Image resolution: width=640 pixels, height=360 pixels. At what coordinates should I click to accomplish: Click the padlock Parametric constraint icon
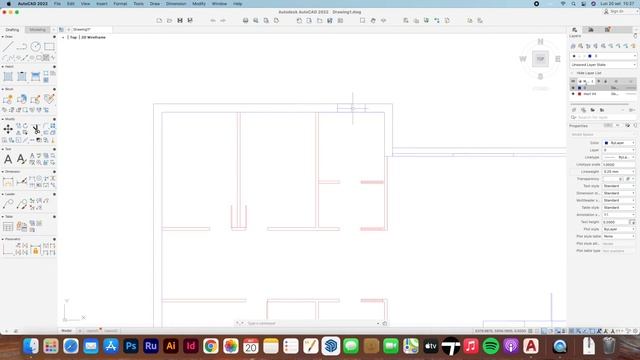point(36,250)
